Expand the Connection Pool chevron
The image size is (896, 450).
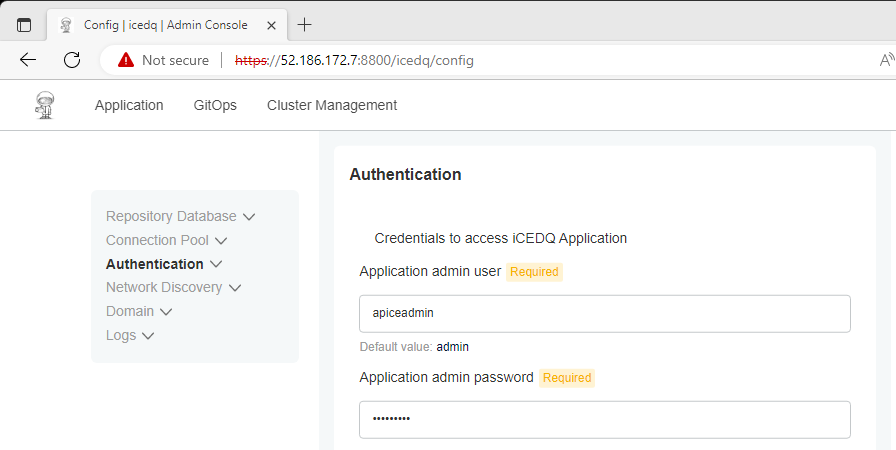point(221,241)
